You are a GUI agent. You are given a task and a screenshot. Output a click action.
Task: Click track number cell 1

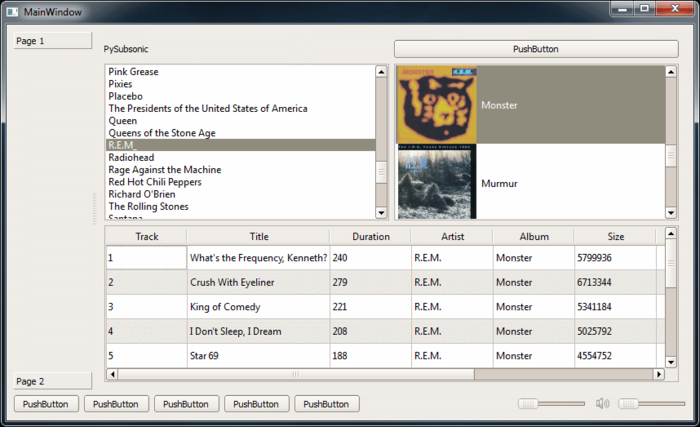146,258
